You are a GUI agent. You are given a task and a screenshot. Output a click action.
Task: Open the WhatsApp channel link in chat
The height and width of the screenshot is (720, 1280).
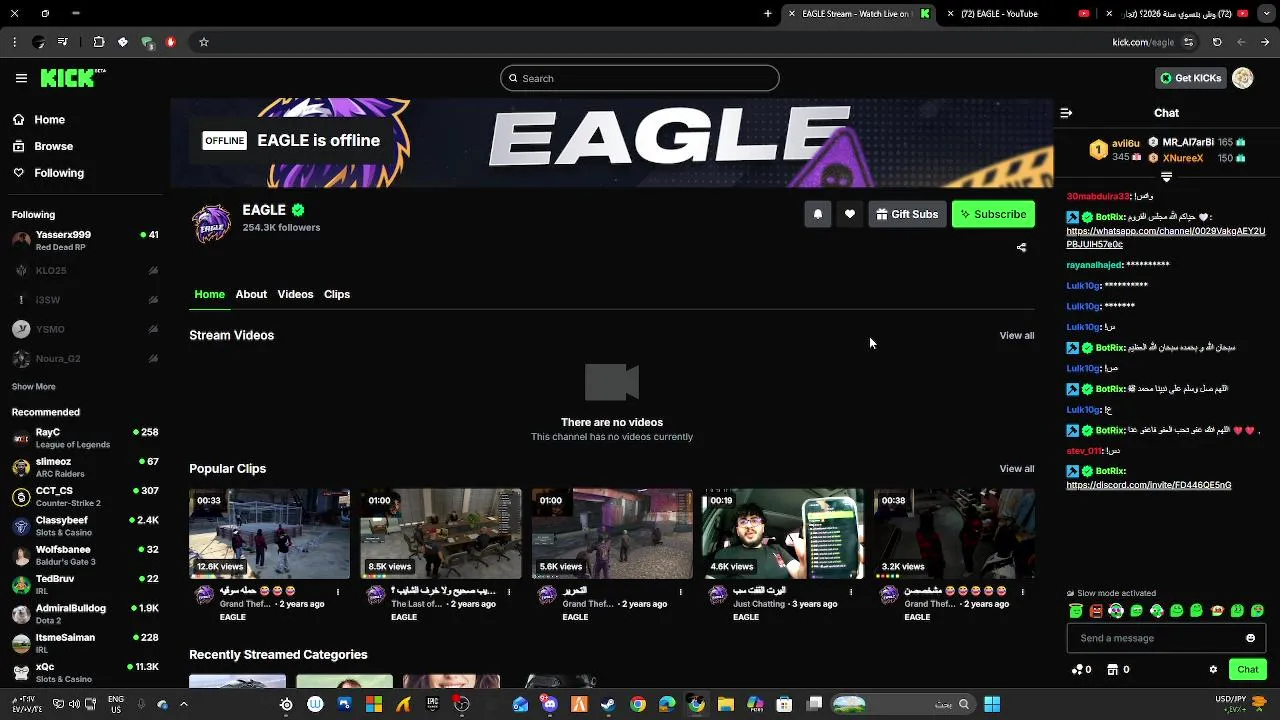tap(1165, 238)
